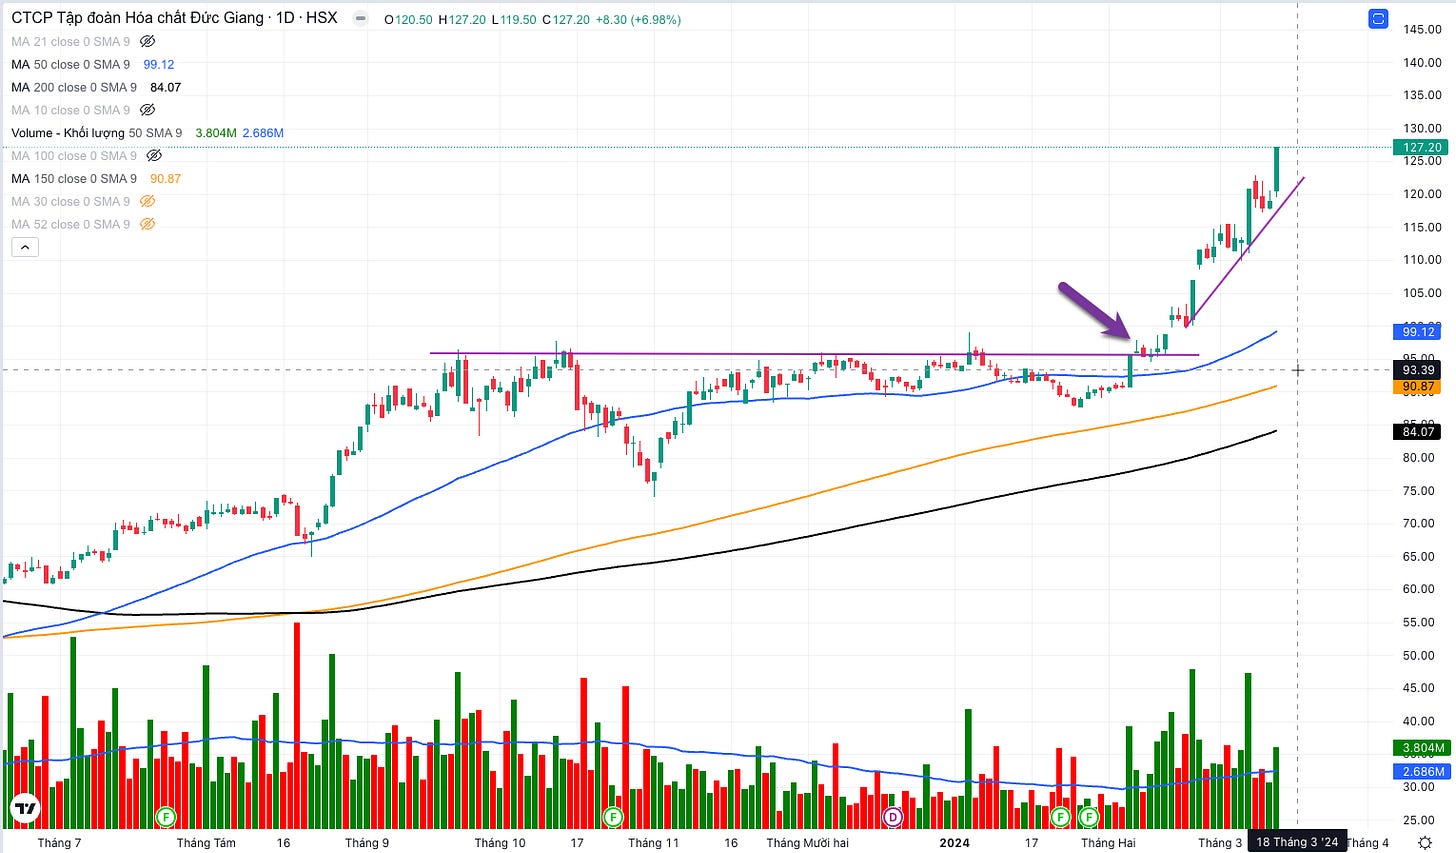Viewport: 1456px width, 853px height.
Task: Click the 145.00 tick on the price axis
Action: [x=1422, y=29]
